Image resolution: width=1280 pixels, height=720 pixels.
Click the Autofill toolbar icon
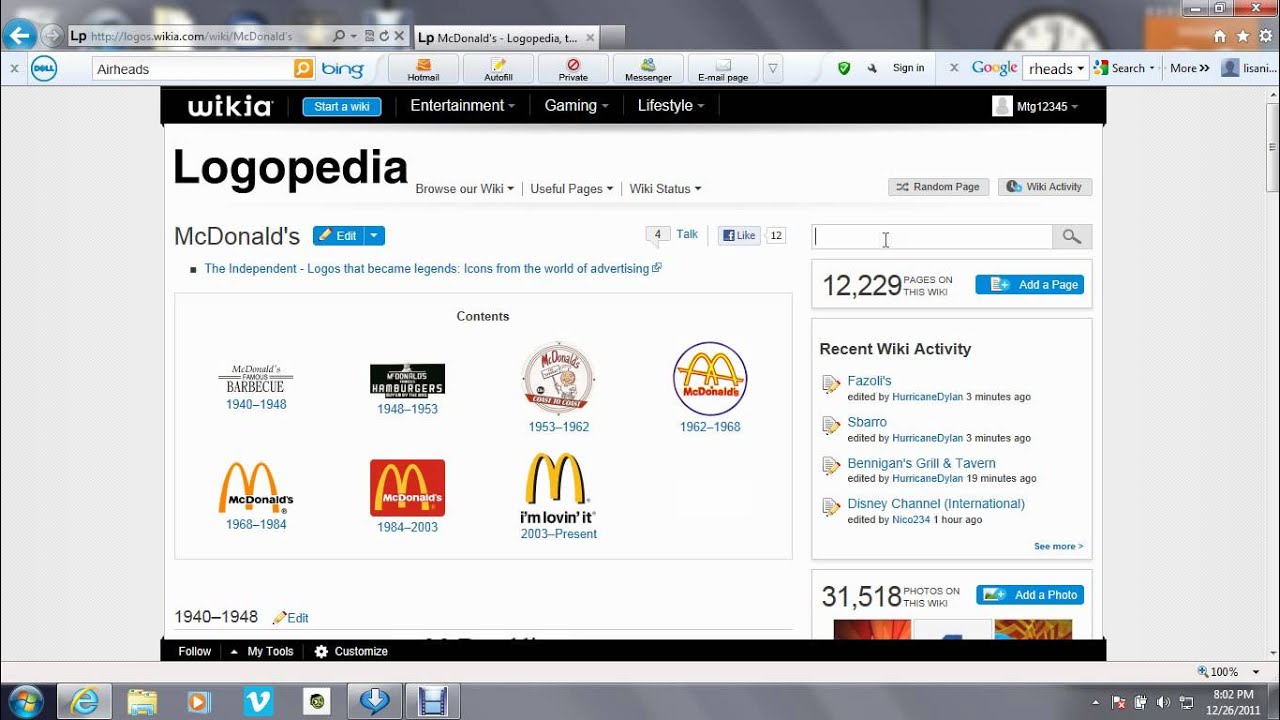click(498, 69)
